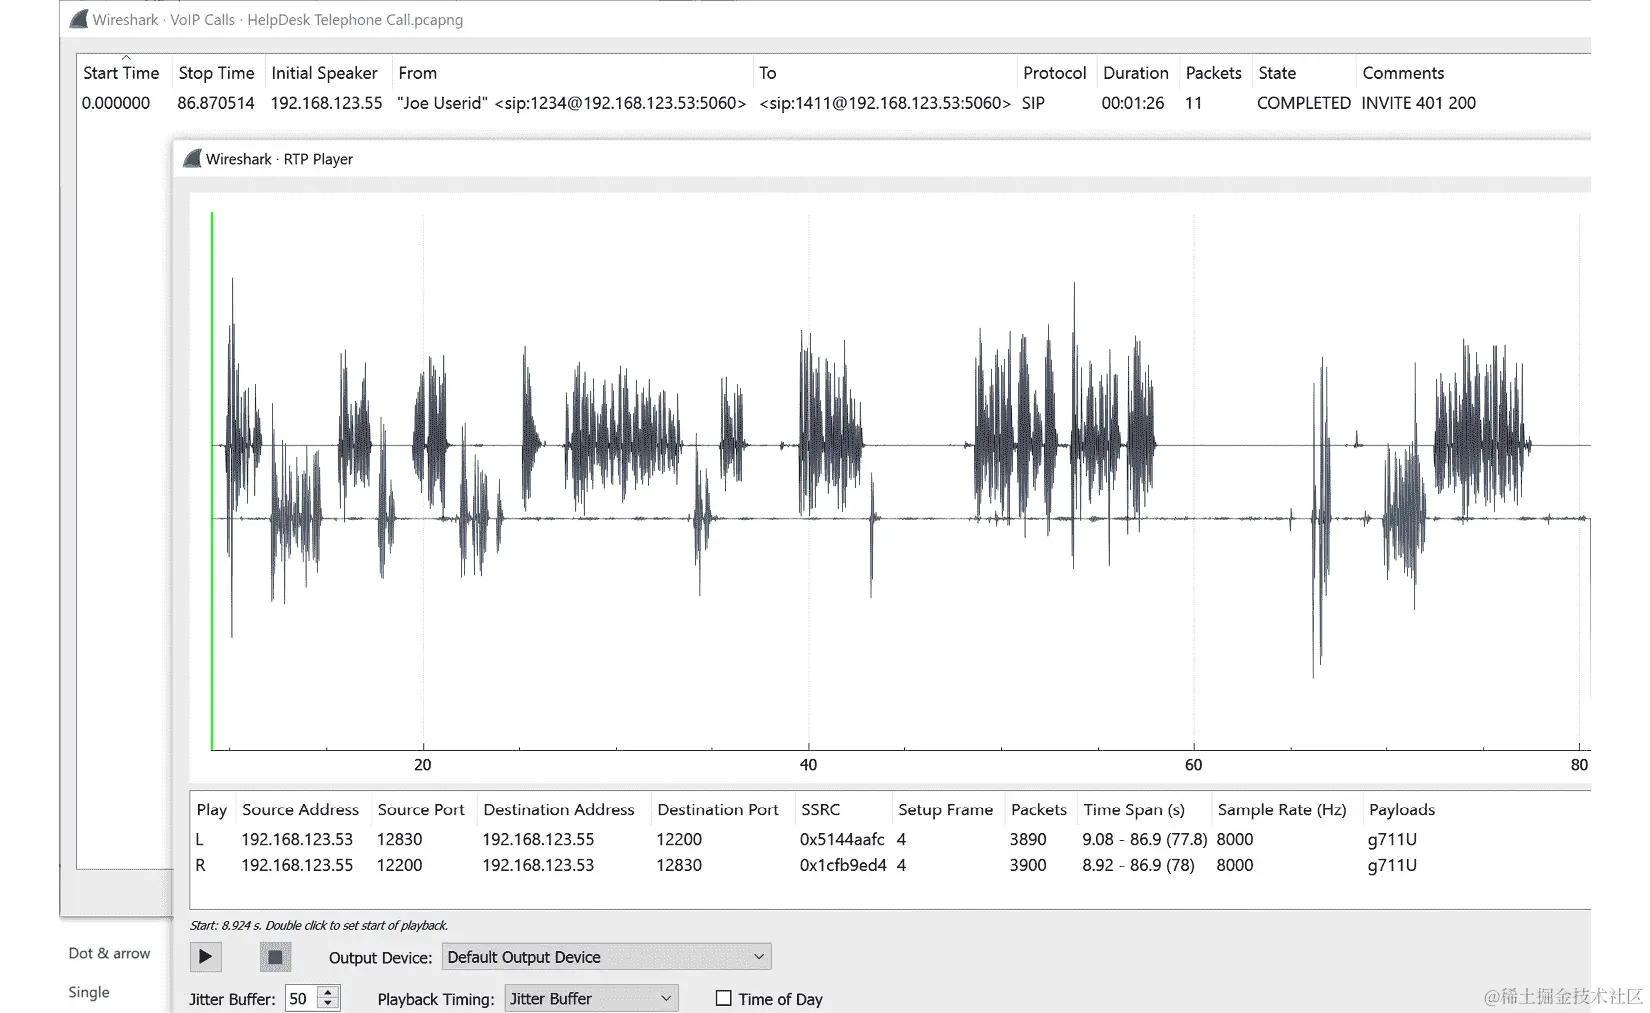Select the L channel stream row

[890, 839]
